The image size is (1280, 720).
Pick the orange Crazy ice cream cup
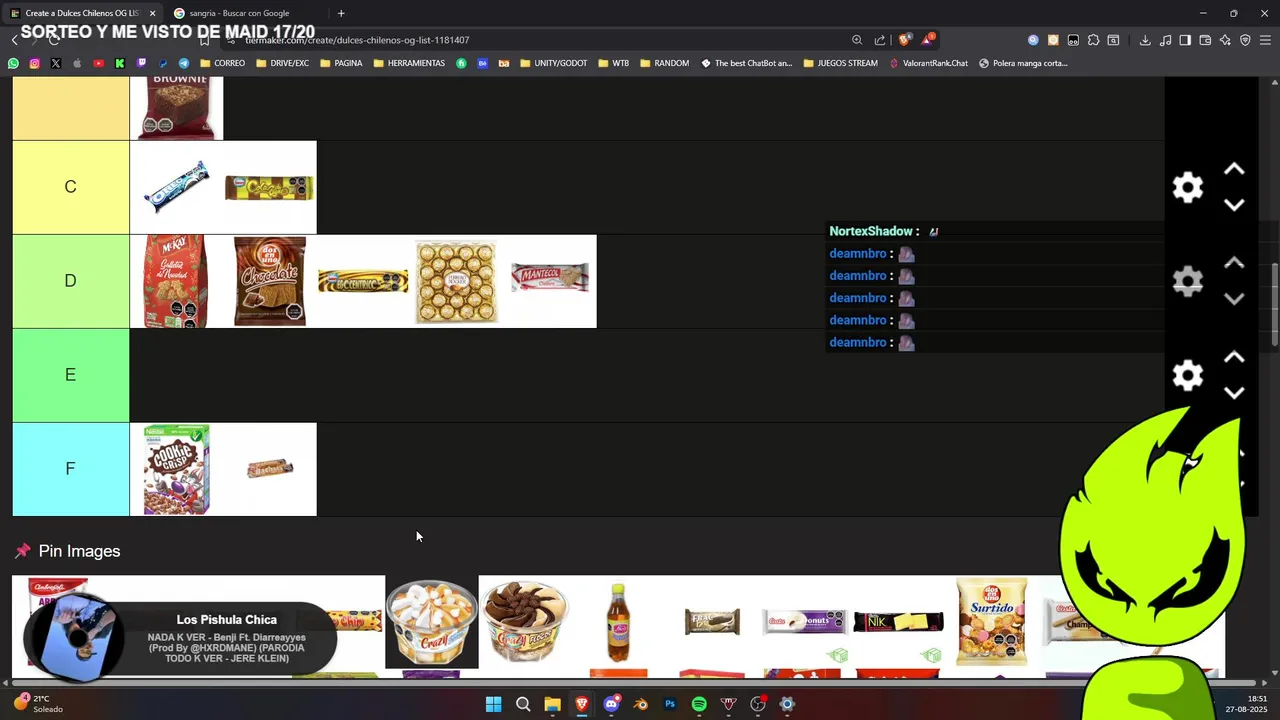point(432,622)
